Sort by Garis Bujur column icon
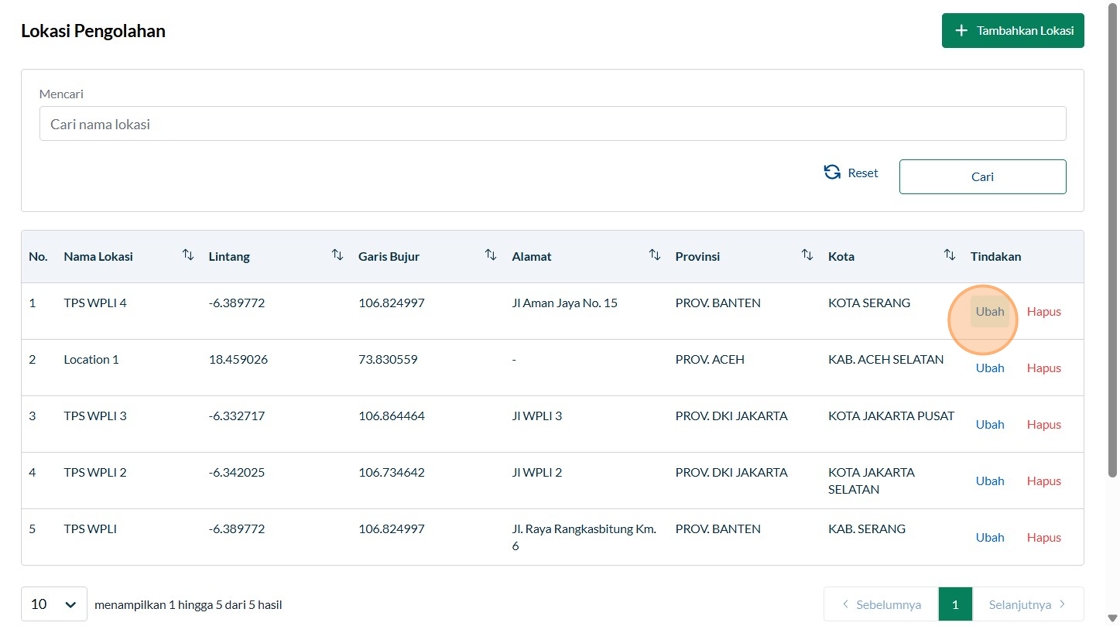1120x626 pixels. point(490,256)
